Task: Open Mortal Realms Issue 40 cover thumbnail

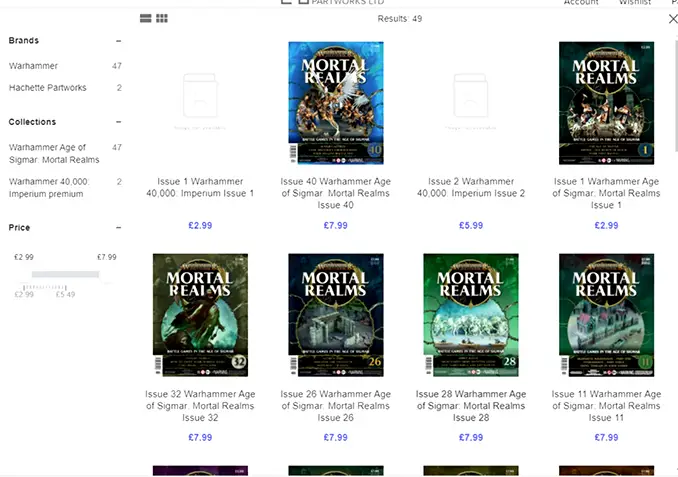Action: coord(336,103)
